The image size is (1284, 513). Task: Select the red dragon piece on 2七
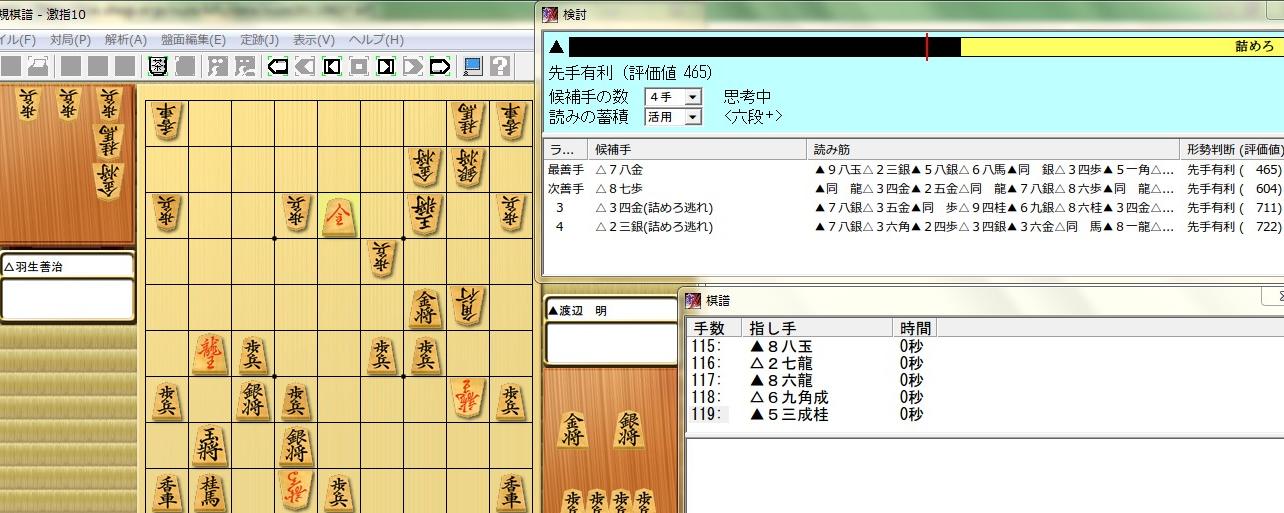467,399
